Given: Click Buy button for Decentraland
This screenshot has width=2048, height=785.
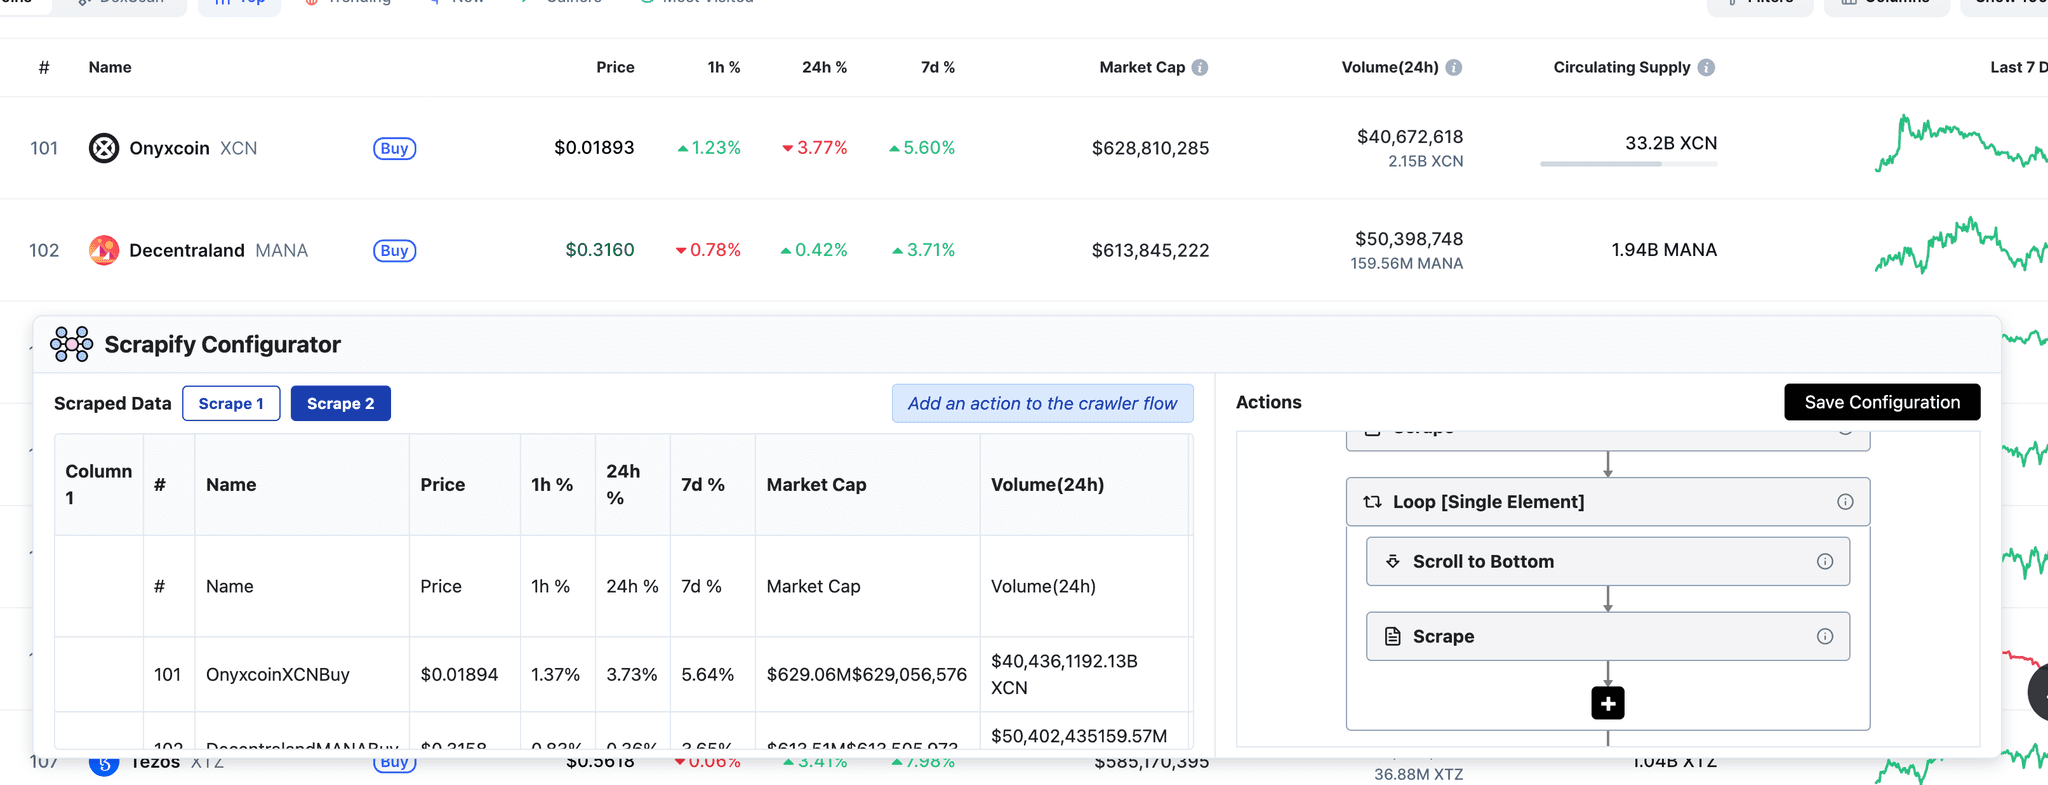Looking at the screenshot, I should 394,250.
